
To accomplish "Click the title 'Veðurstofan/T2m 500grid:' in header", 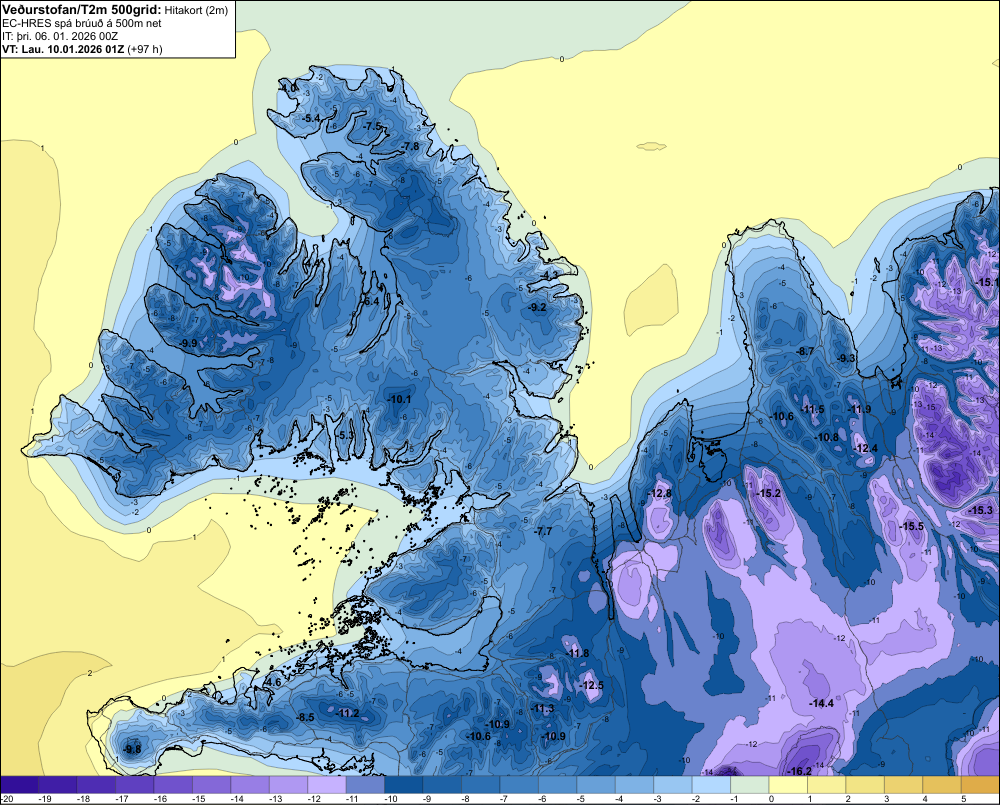I will tap(81, 10).
